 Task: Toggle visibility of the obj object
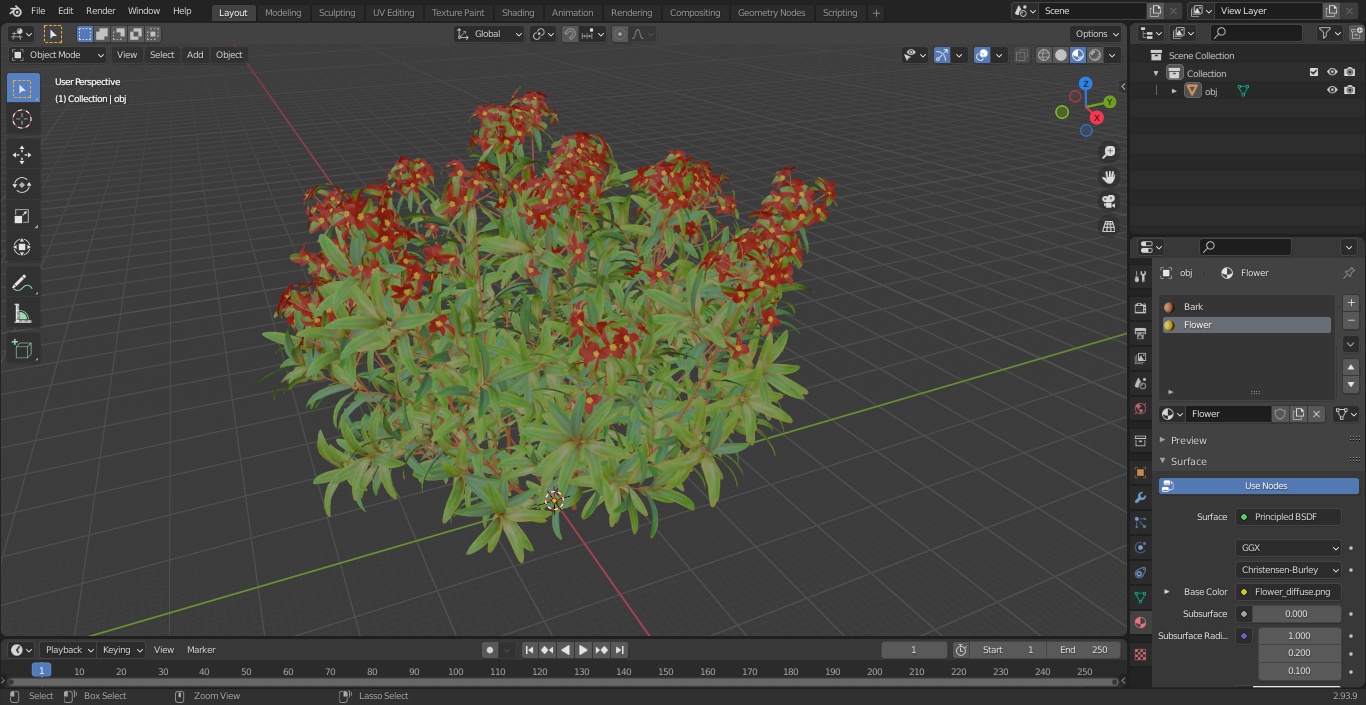click(x=1332, y=91)
